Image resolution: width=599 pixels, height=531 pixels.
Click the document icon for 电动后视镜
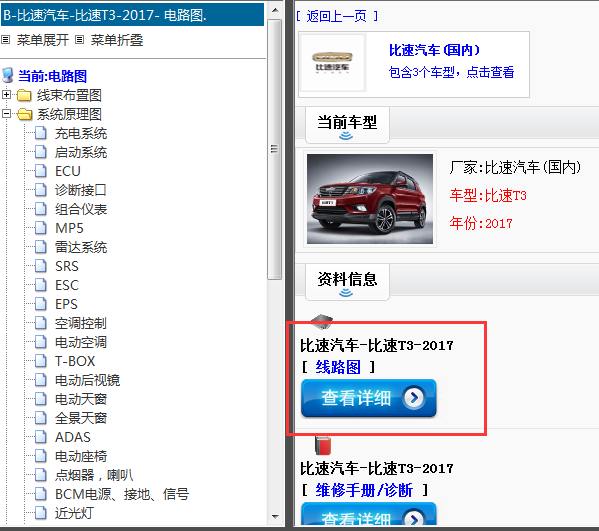coord(40,380)
